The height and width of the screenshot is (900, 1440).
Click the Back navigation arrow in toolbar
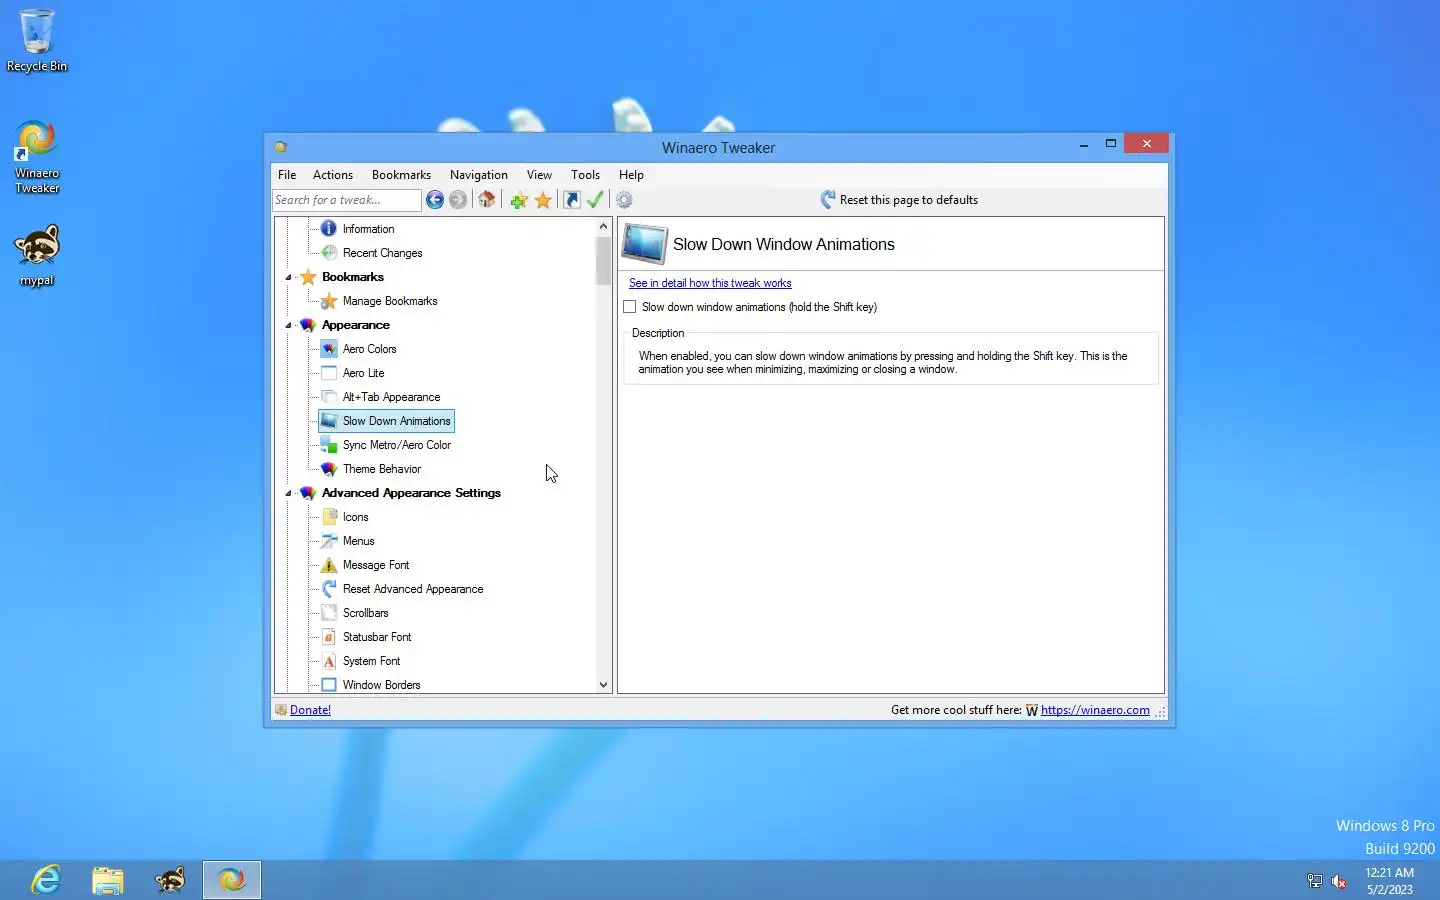click(x=435, y=200)
